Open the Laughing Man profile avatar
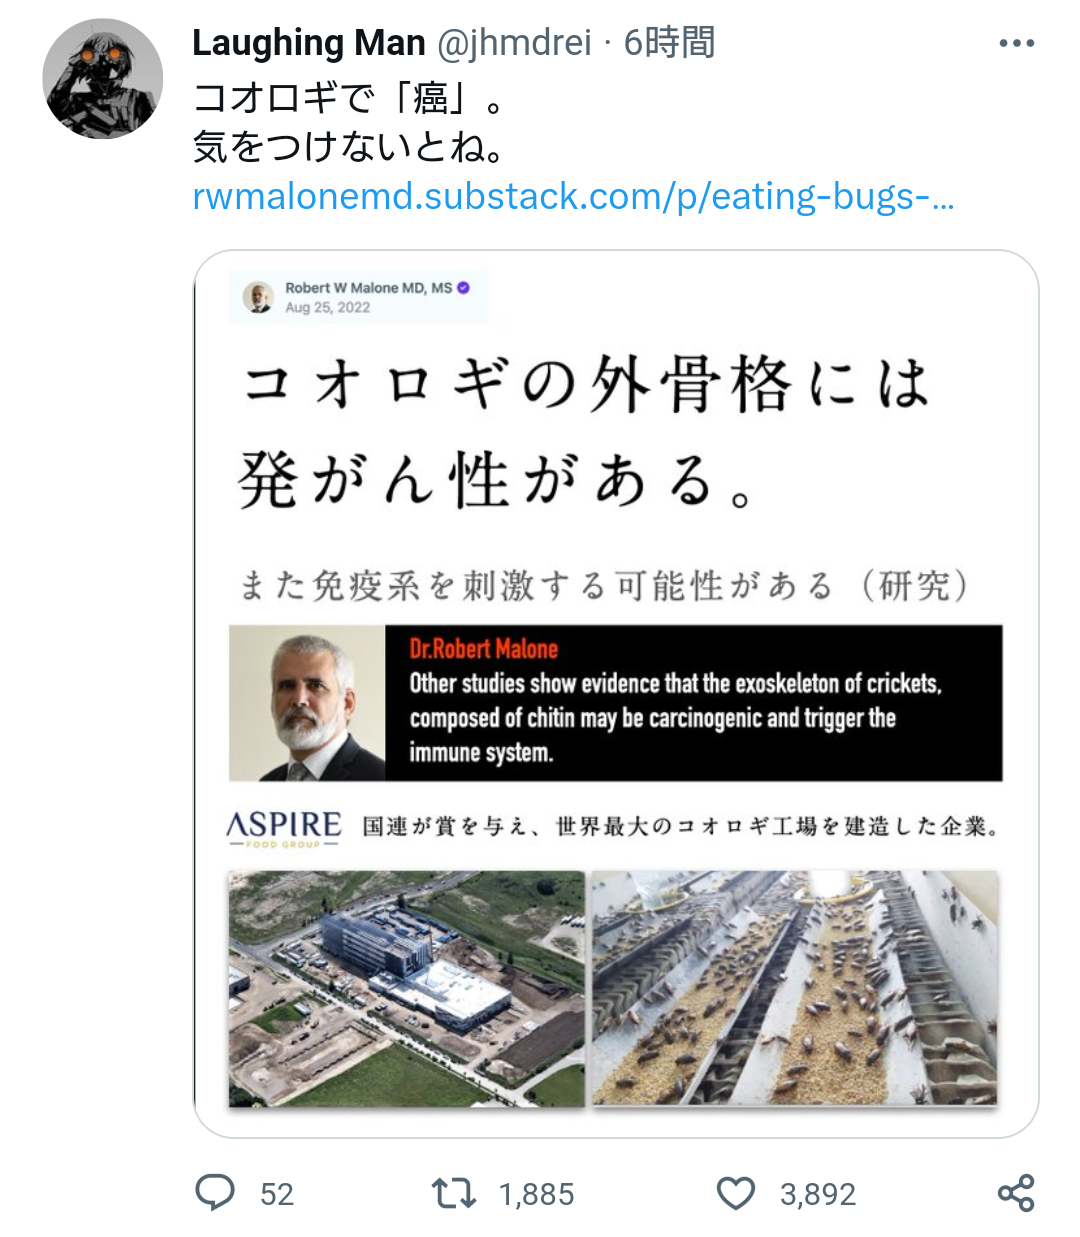Image resolution: width=1080 pixels, height=1237 pixels. 102,78
